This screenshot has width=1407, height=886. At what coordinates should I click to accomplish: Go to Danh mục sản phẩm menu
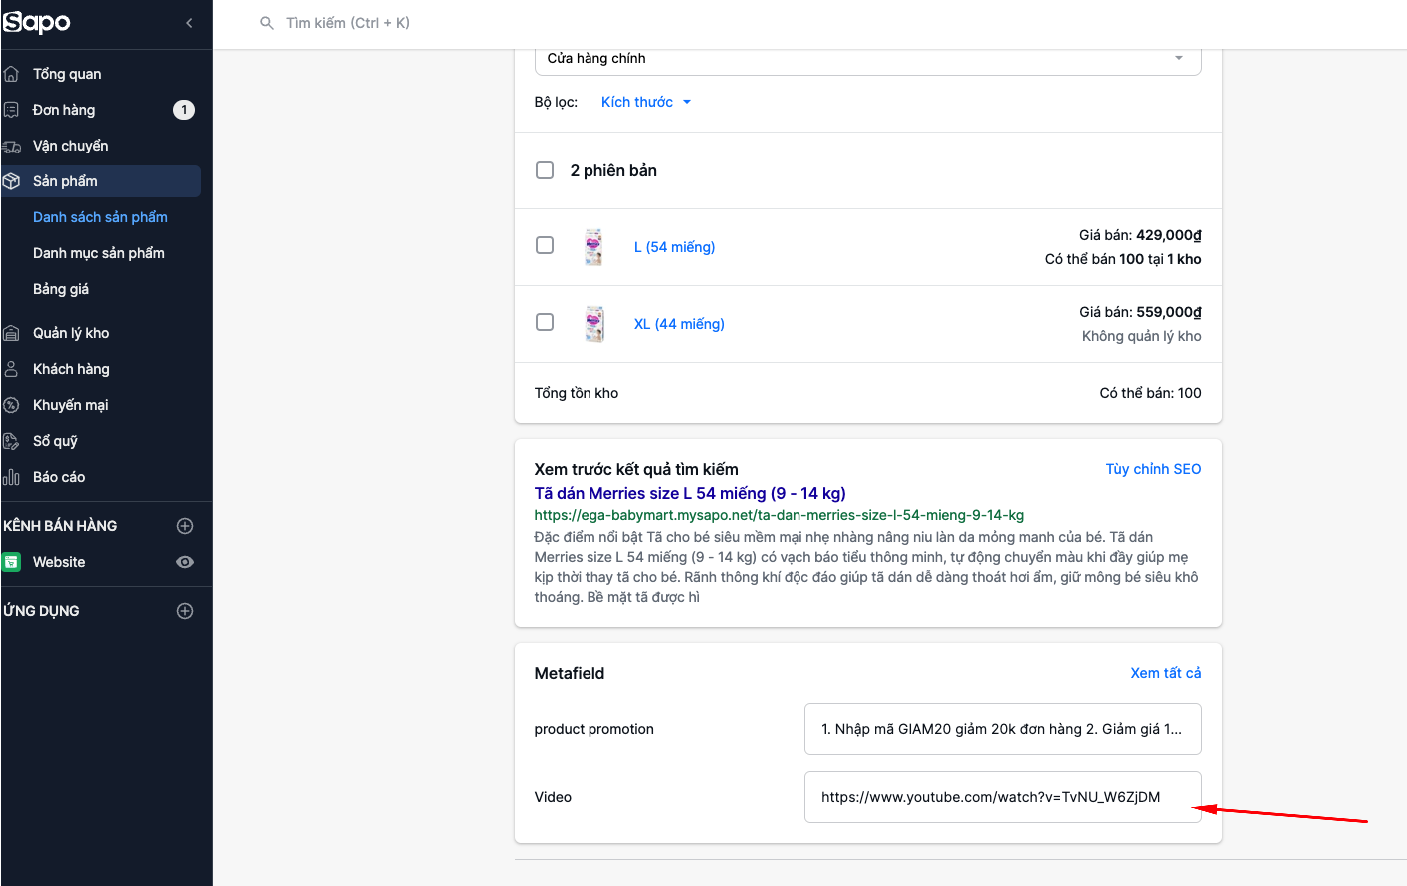pyautogui.click(x=98, y=253)
